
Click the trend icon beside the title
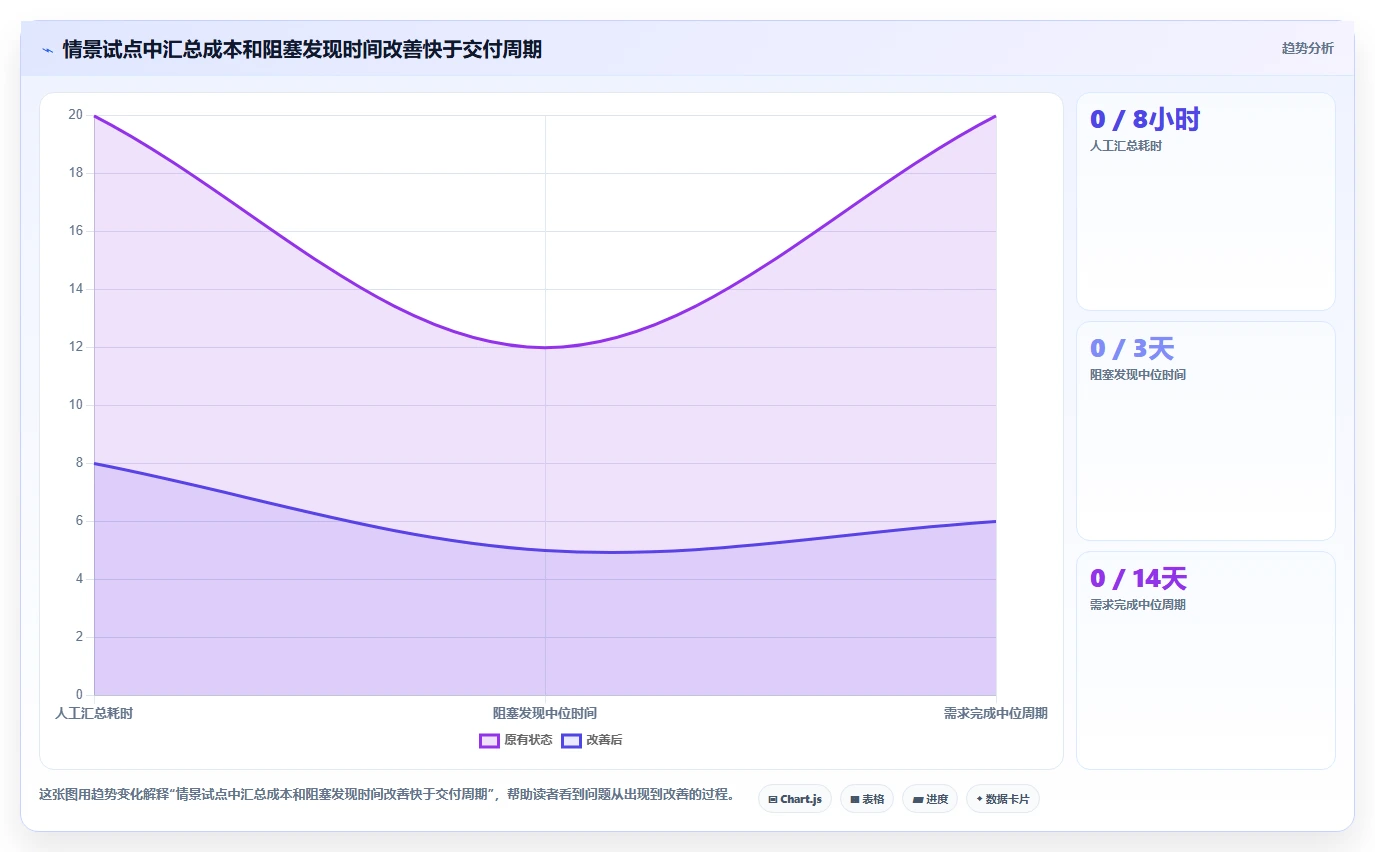click(47, 49)
